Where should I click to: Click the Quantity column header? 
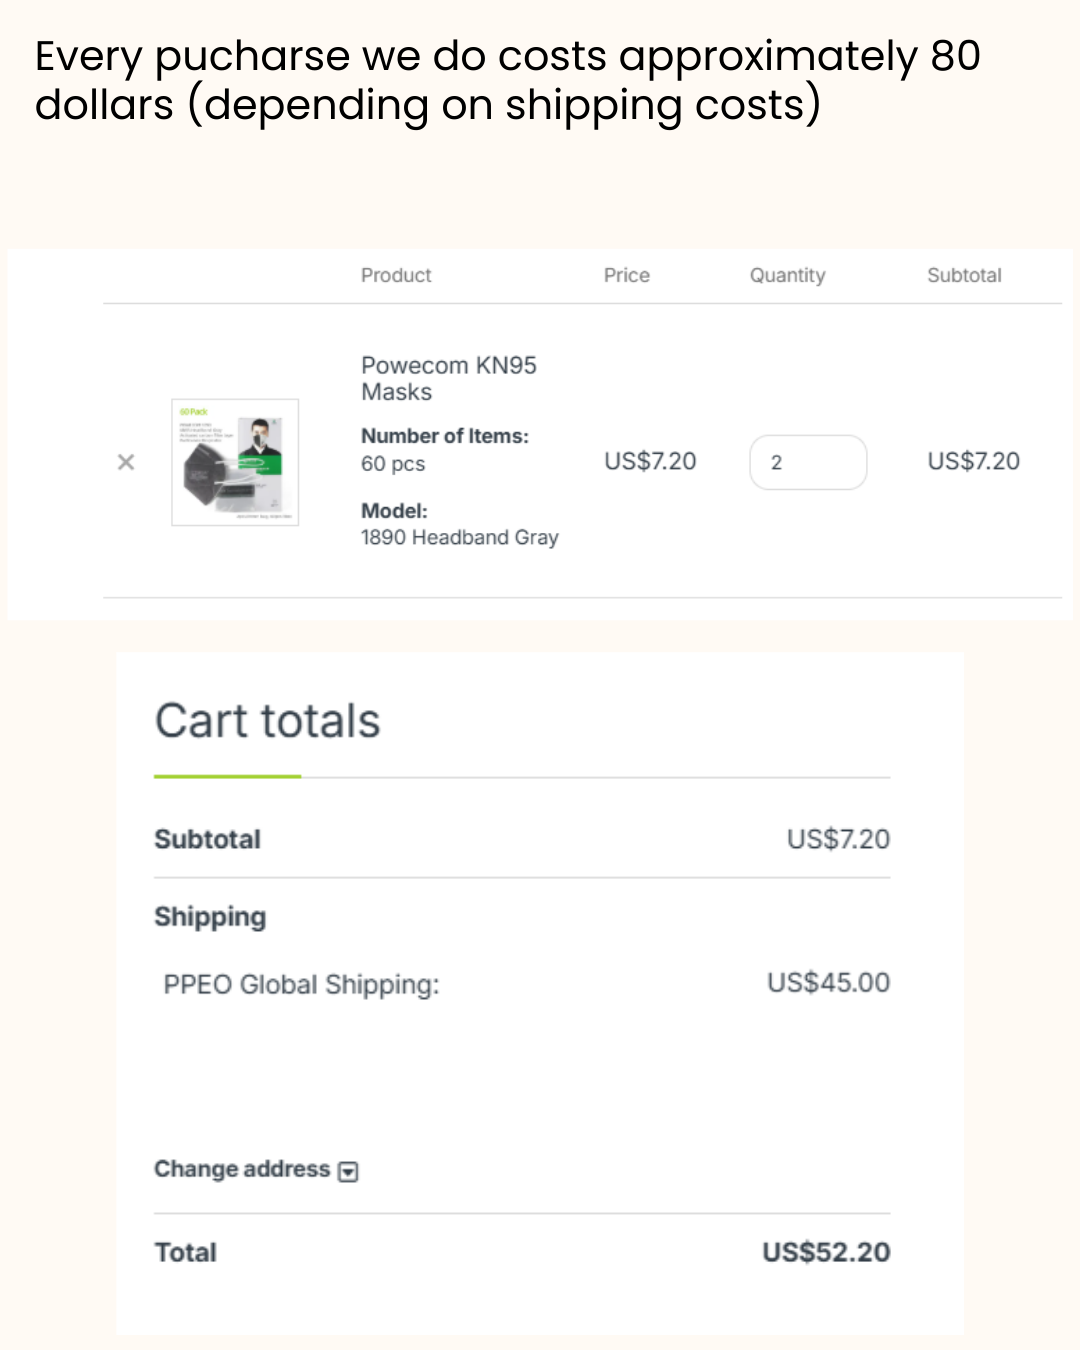click(788, 275)
